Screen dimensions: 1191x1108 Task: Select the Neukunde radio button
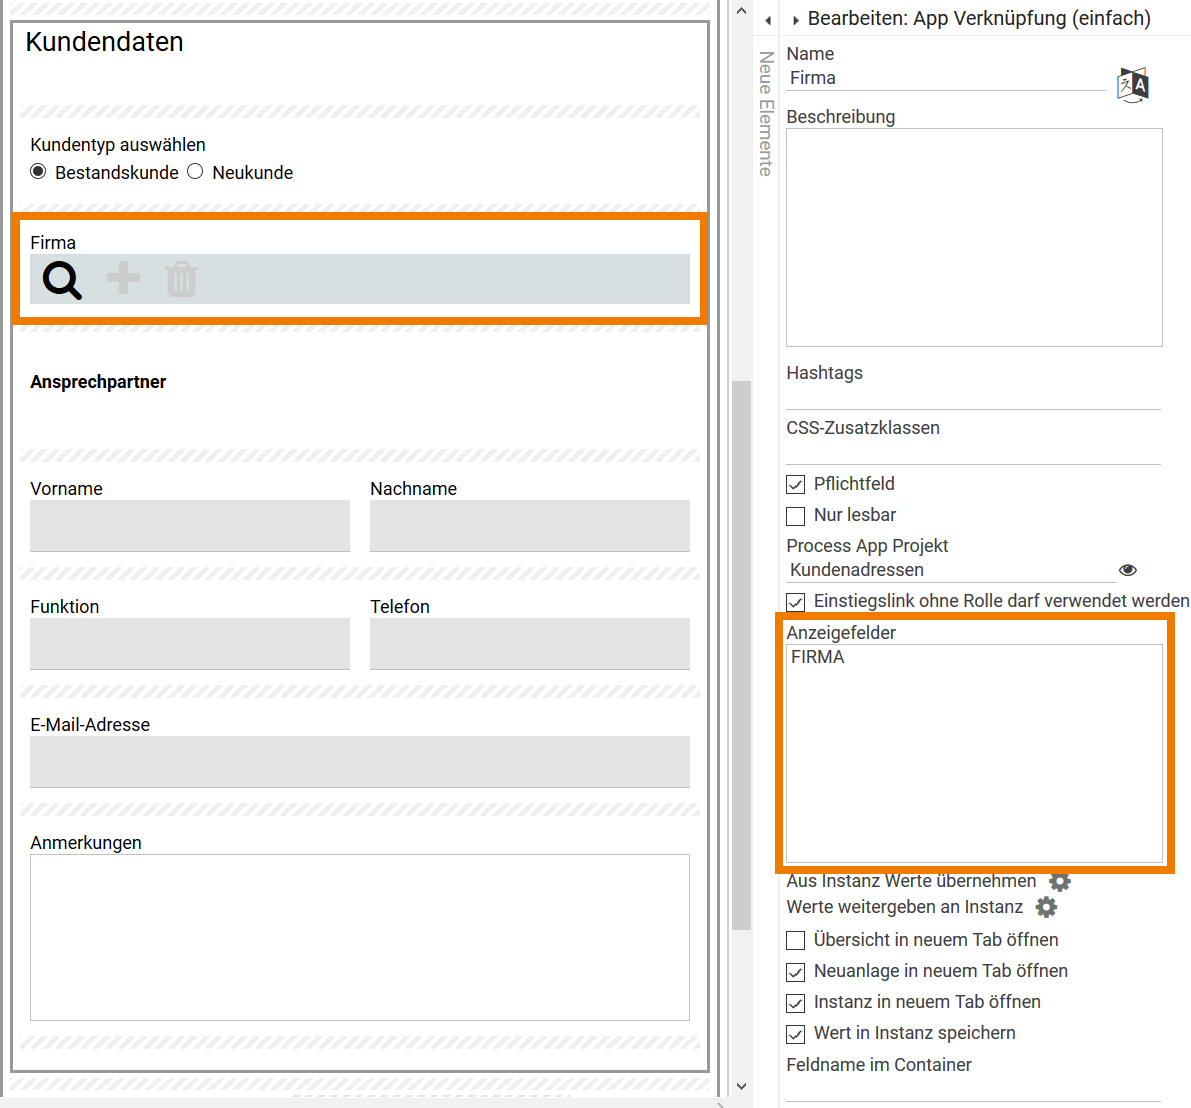[x=196, y=172]
